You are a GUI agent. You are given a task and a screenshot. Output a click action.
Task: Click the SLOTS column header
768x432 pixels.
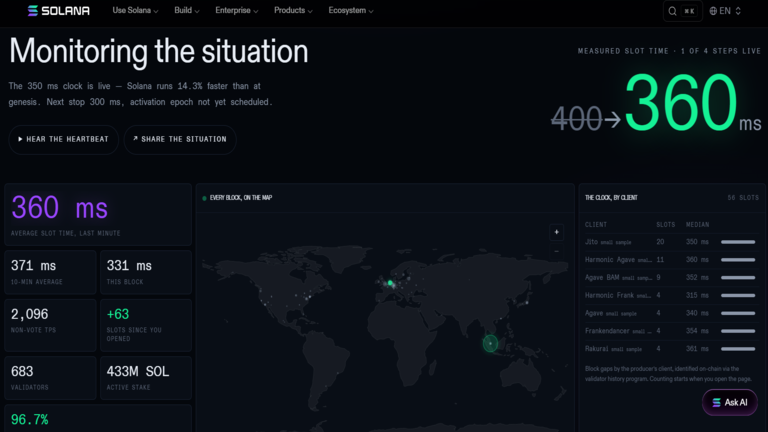point(666,224)
